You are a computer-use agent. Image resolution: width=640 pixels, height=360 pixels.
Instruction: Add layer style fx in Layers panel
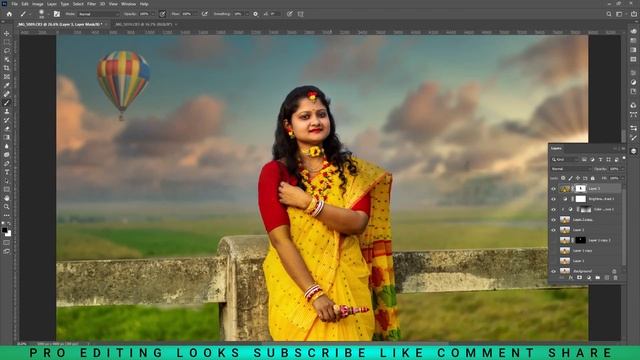point(571,278)
